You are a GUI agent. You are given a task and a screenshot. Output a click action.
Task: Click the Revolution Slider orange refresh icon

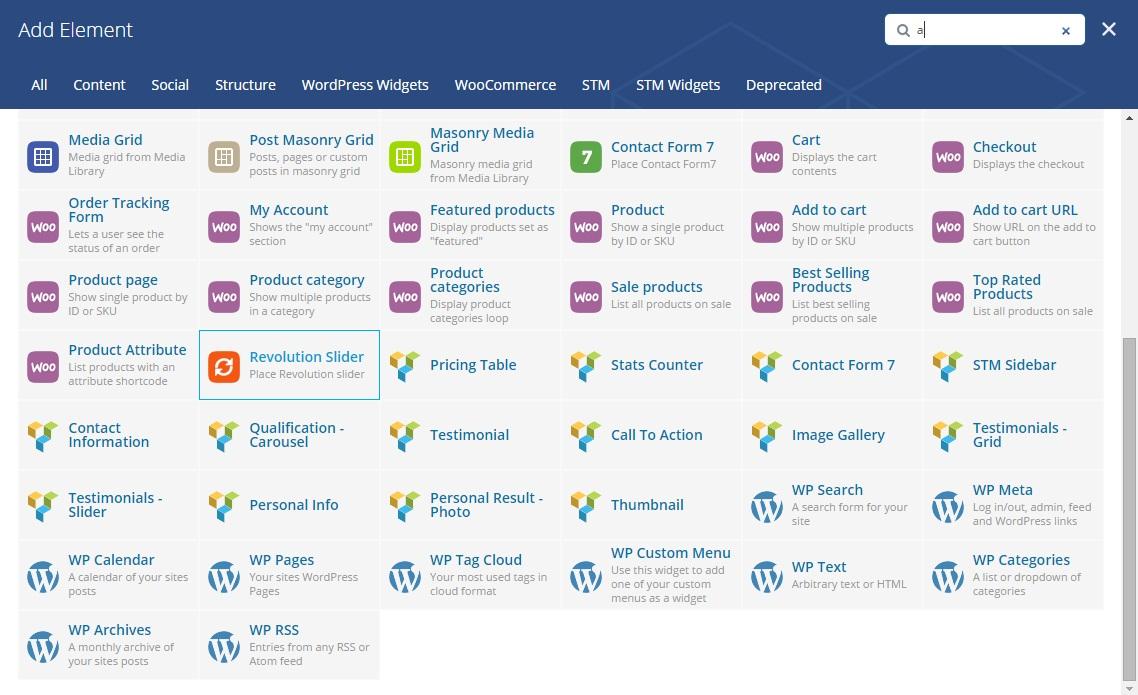224,366
